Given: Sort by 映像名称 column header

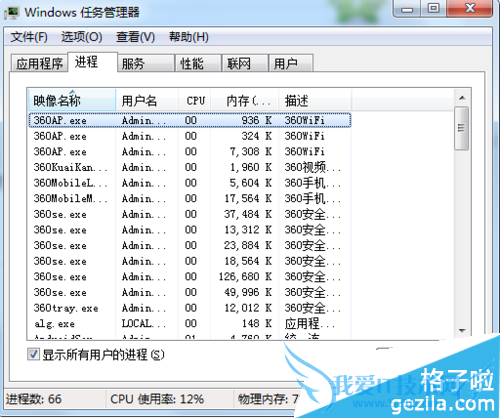Looking at the screenshot, I should [x=72, y=100].
